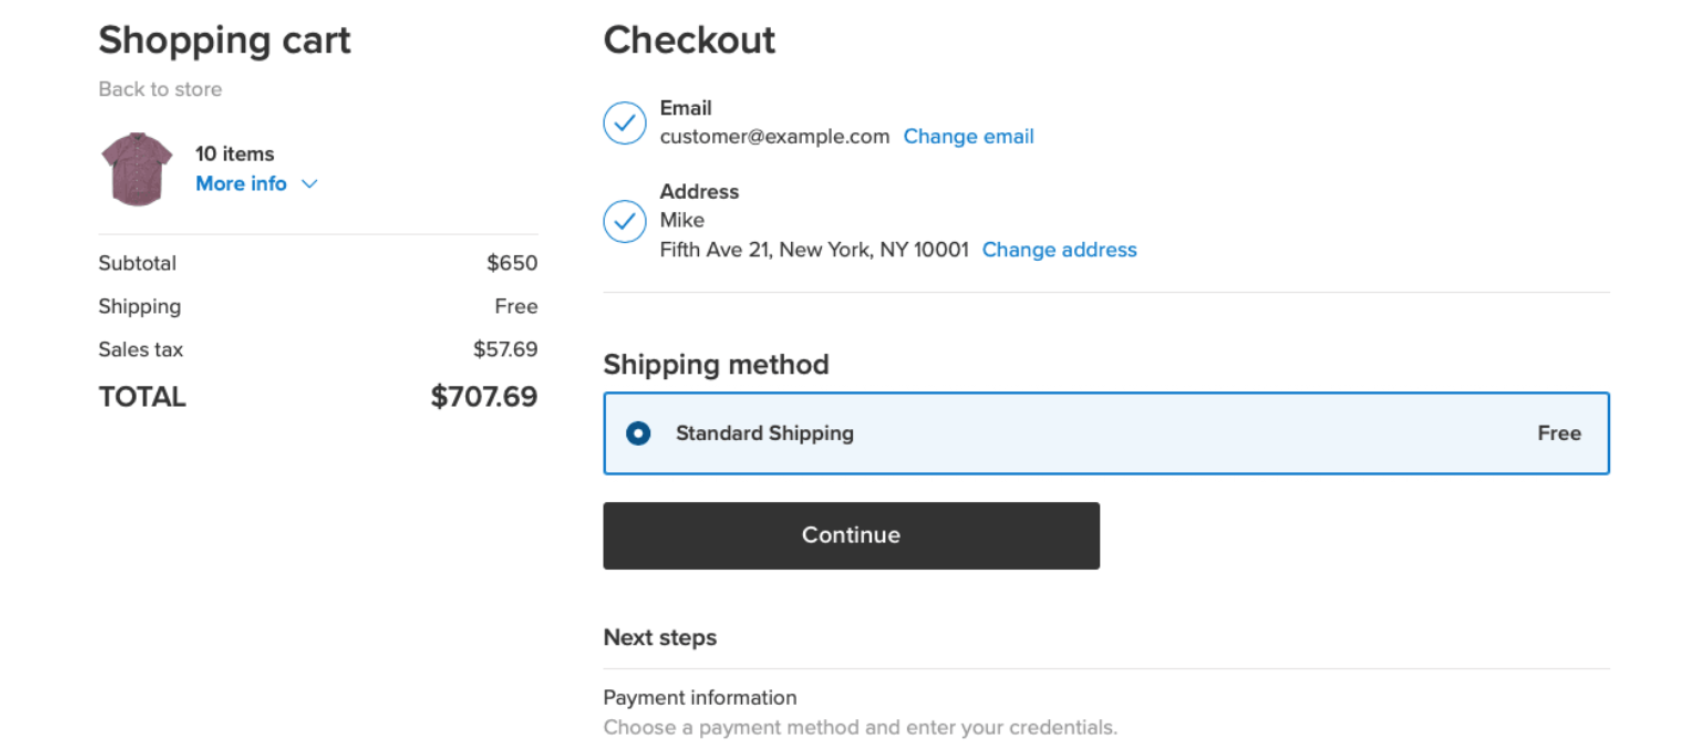Click the Standard Shipping option label
The height and width of the screenshot is (750, 1706).
point(764,433)
